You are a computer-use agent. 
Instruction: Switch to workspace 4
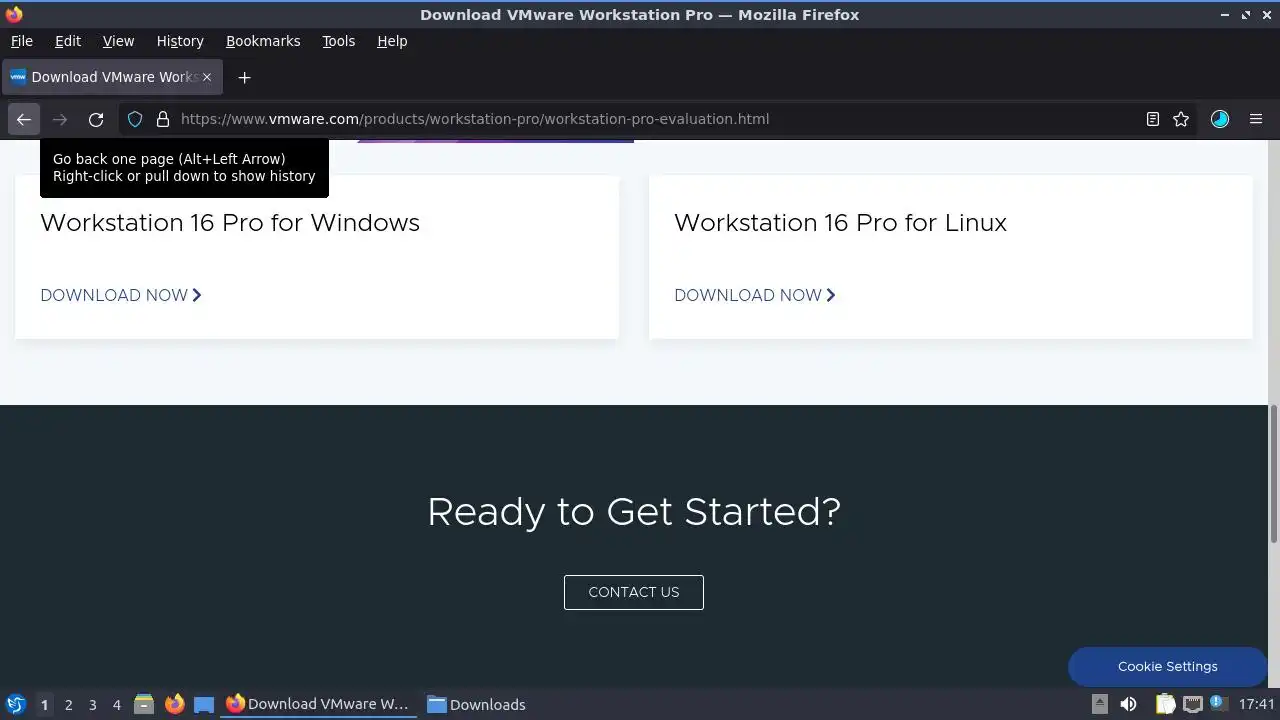(116, 705)
